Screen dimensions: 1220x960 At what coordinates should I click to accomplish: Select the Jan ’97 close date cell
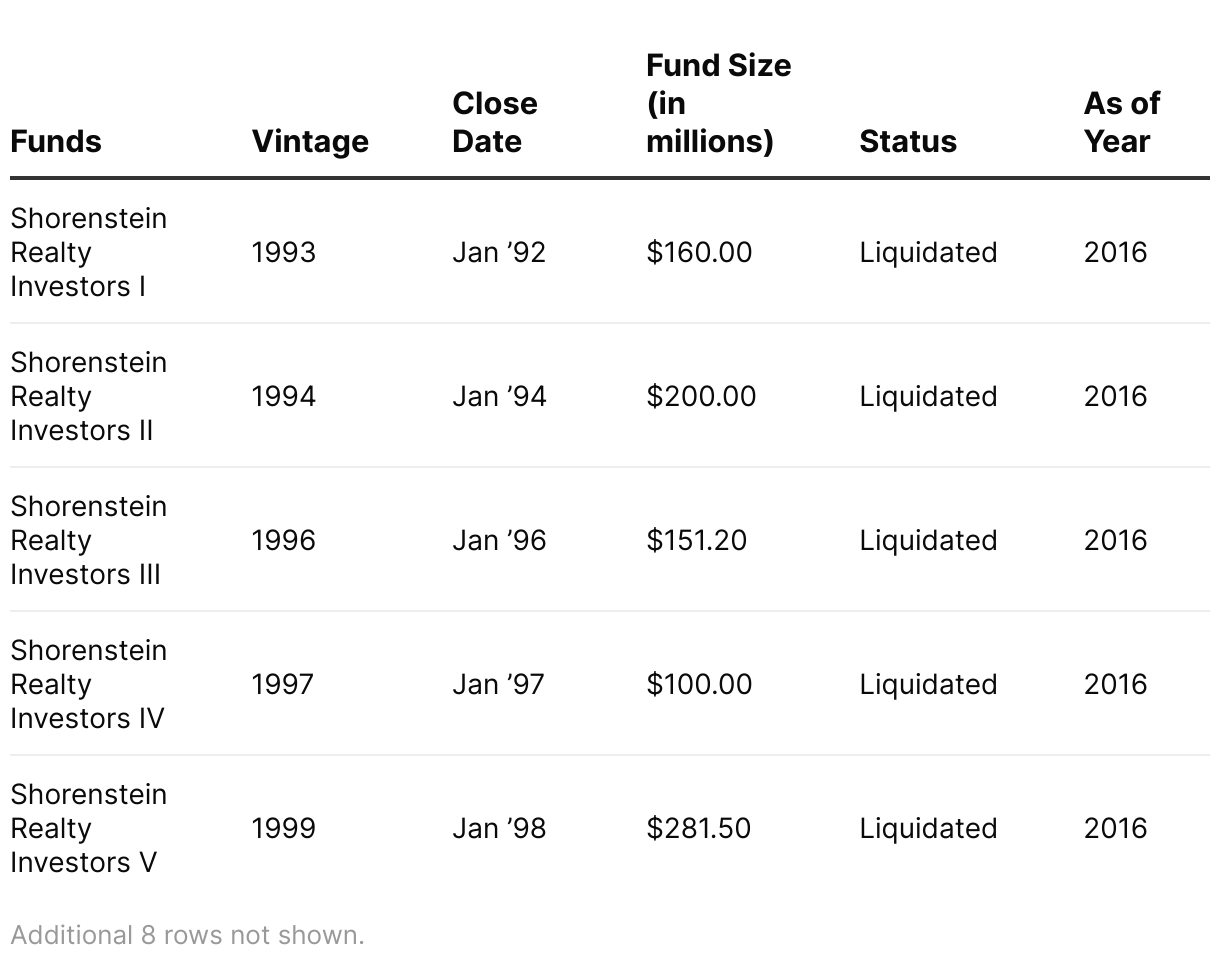(x=498, y=684)
